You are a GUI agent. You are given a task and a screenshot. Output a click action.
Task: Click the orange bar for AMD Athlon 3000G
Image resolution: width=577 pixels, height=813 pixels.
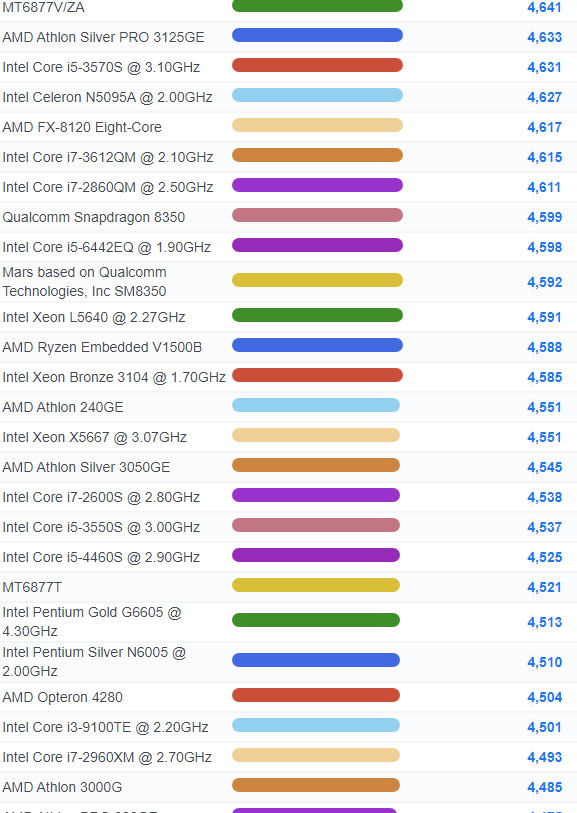click(316, 785)
